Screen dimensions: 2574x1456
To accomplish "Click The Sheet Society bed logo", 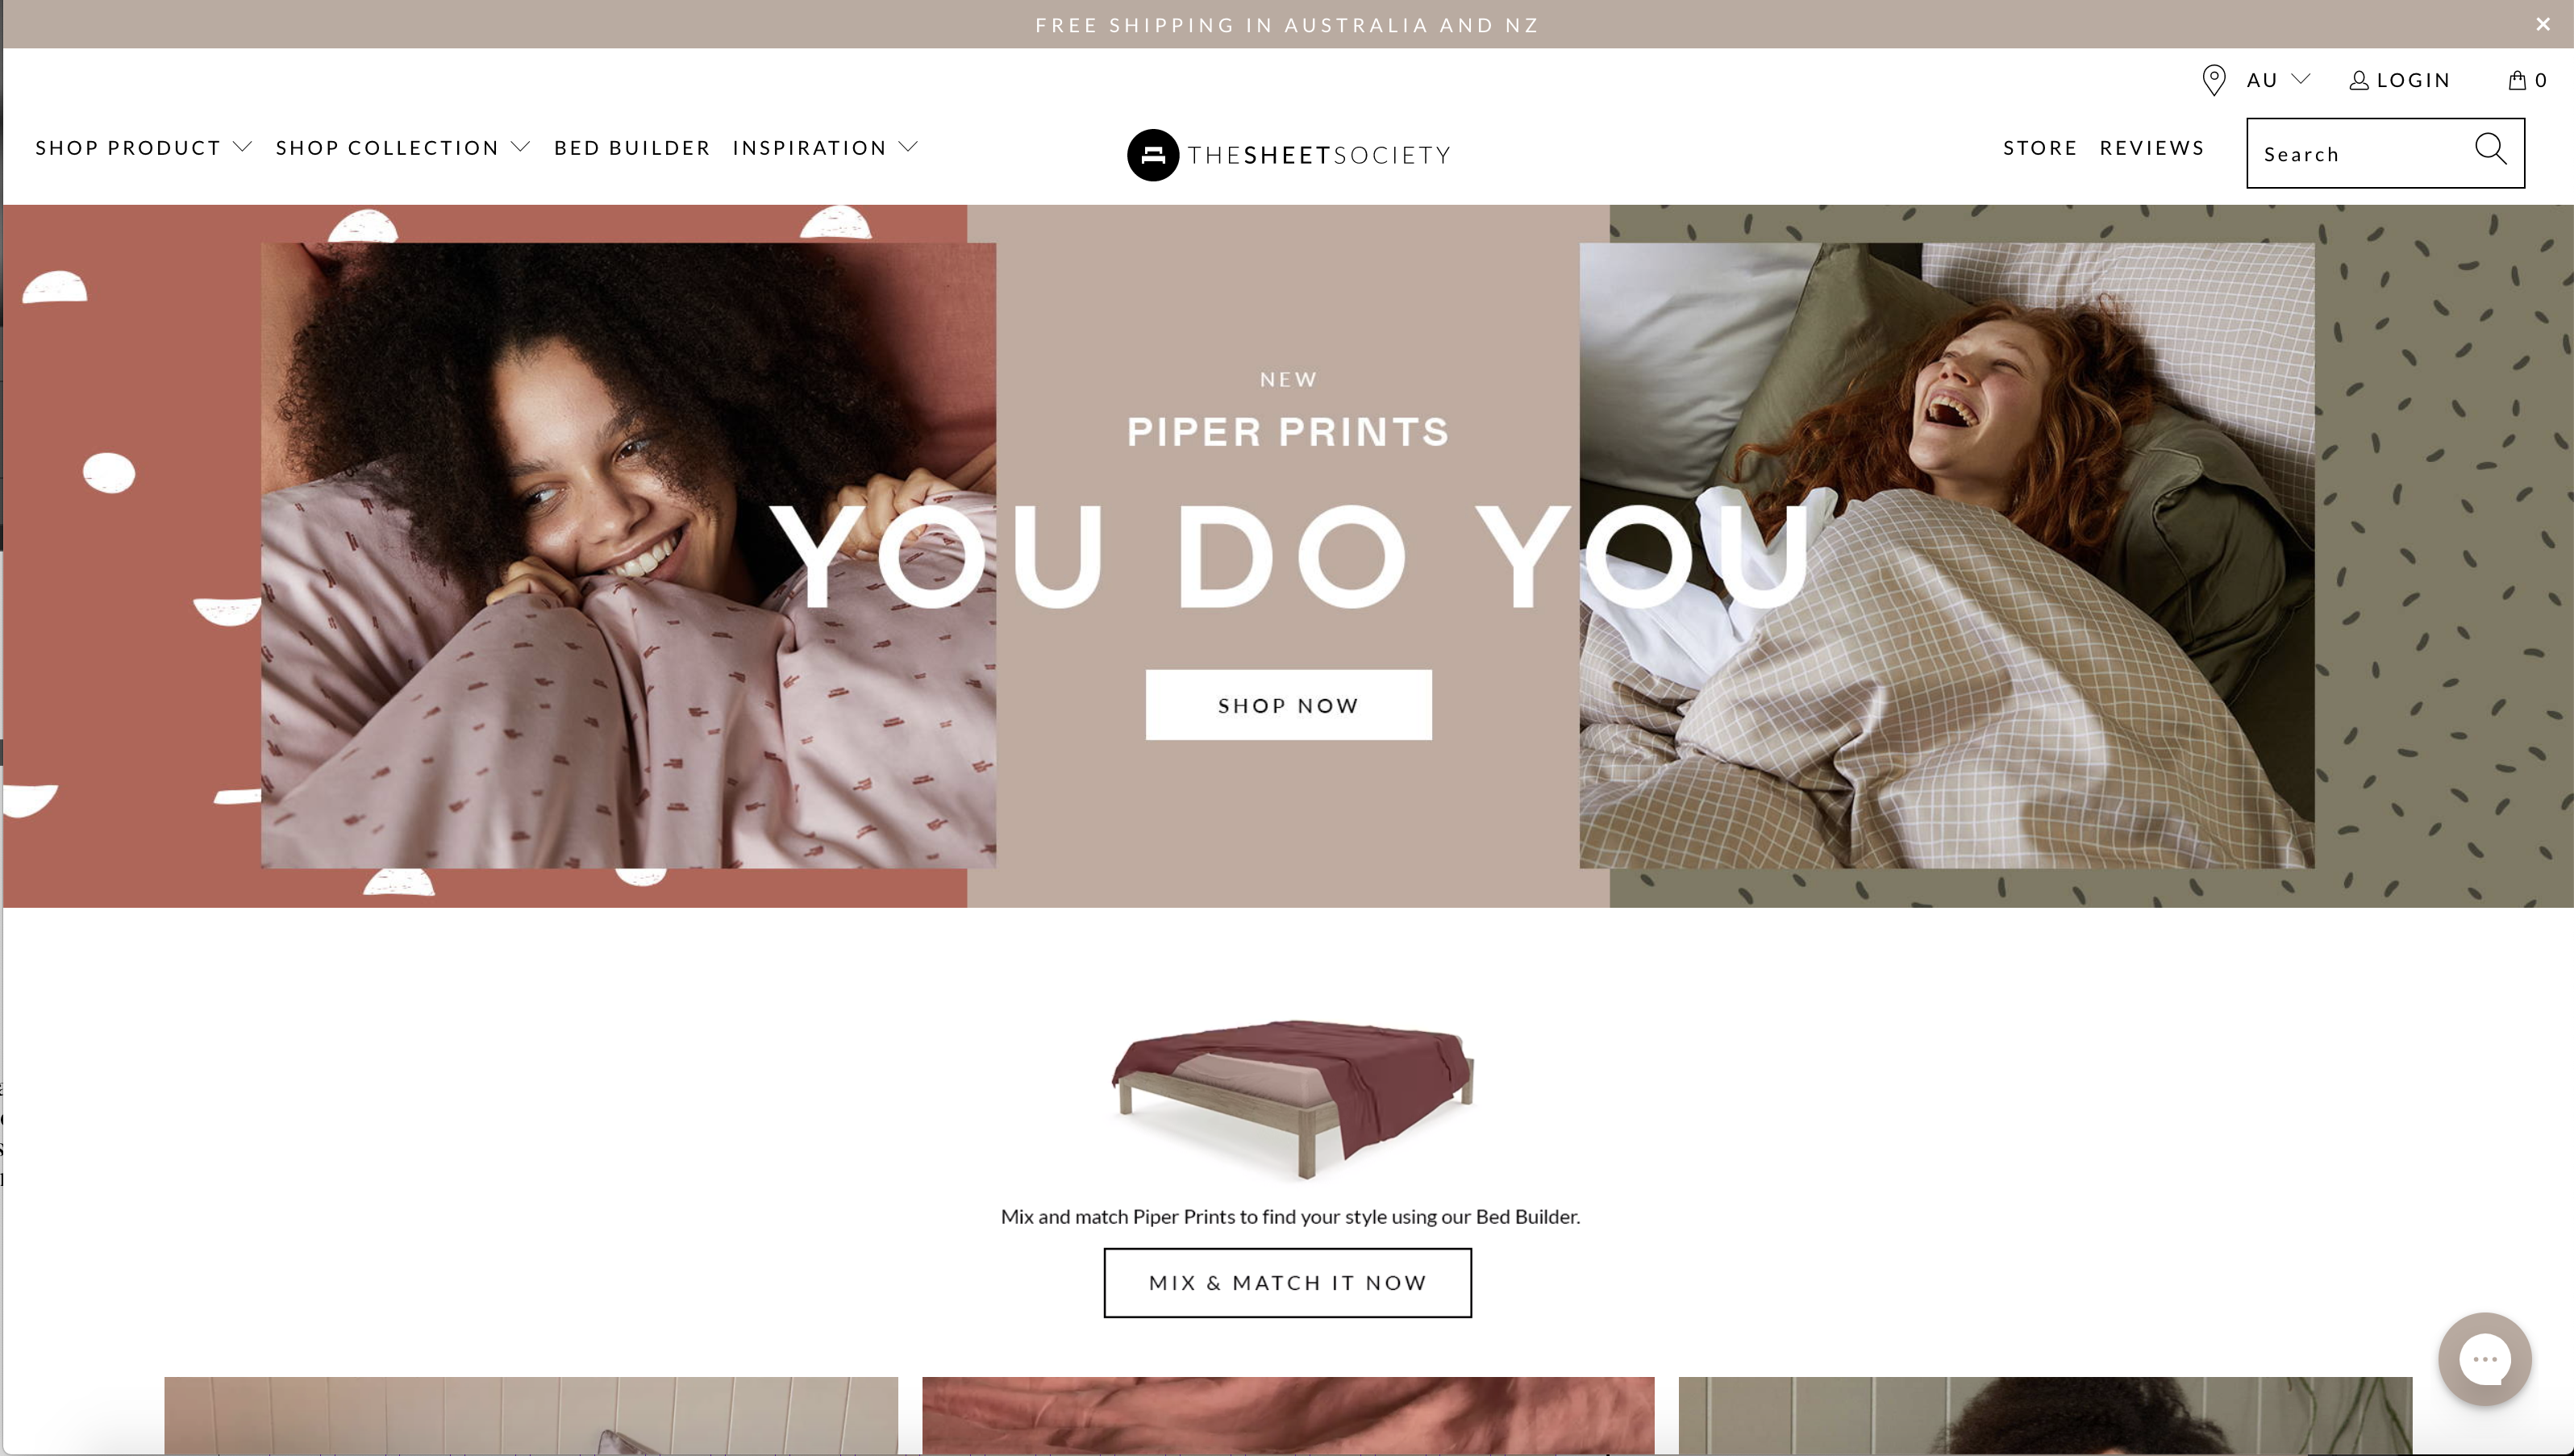I will (x=1153, y=155).
